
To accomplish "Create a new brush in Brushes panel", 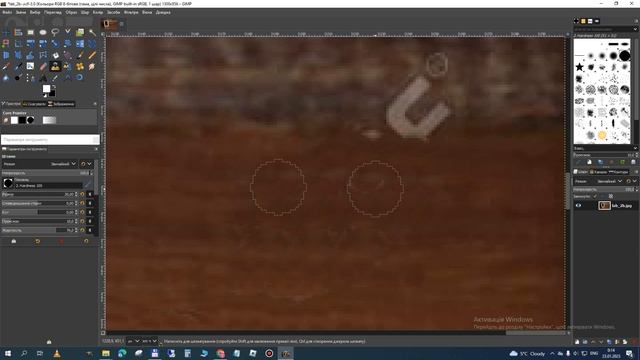I will [589, 162].
